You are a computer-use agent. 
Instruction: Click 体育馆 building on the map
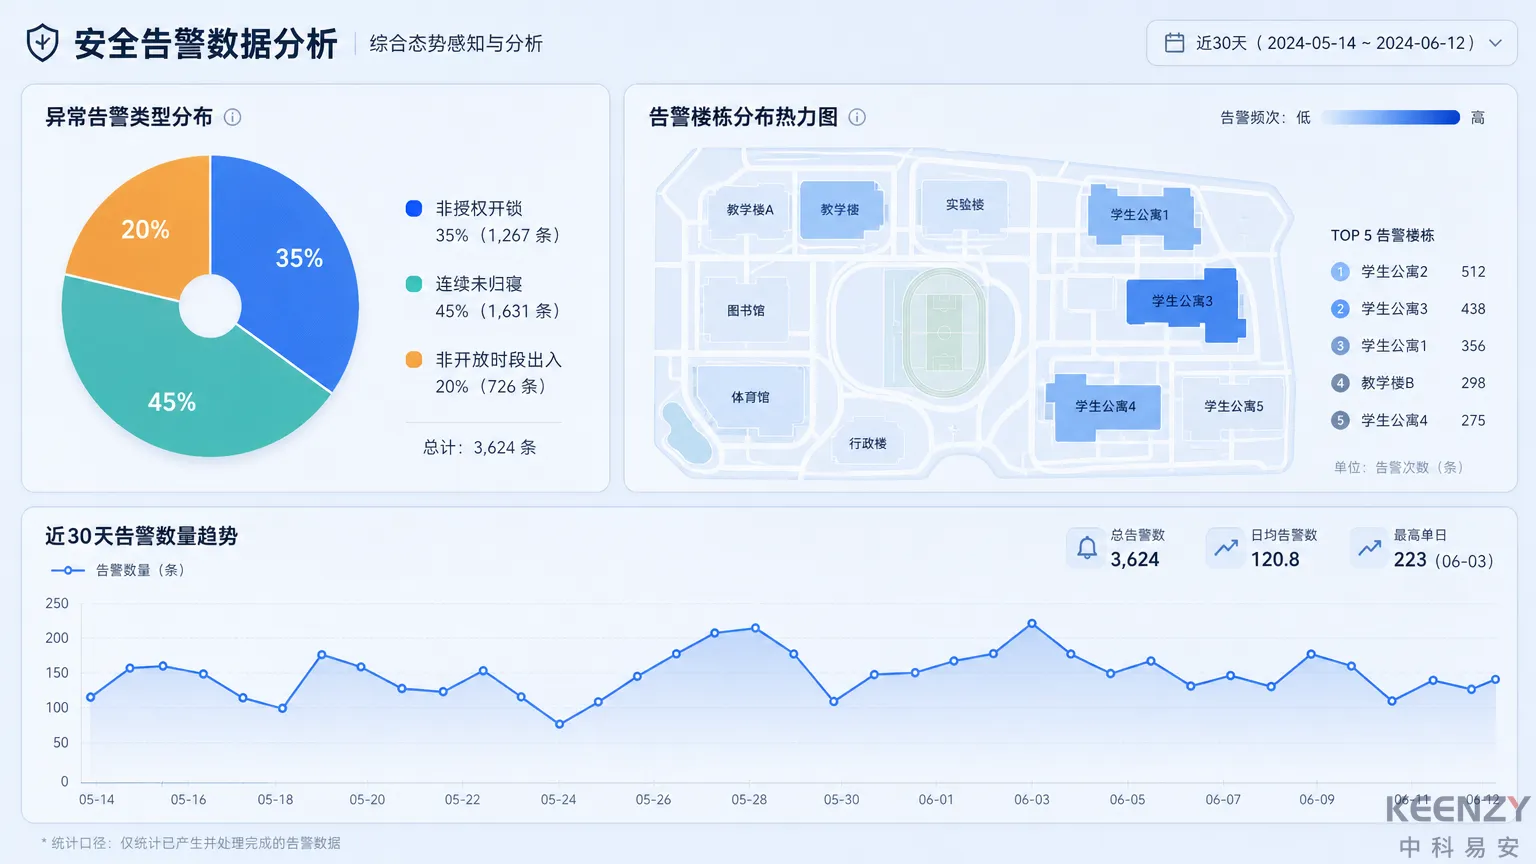click(x=750, y=398)
